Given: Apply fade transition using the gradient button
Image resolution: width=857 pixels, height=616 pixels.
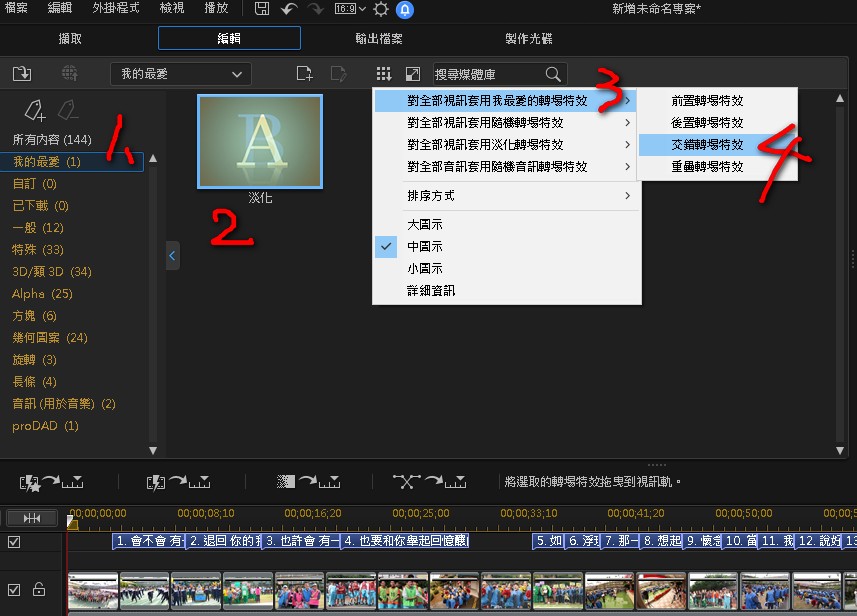Looking at the screenshot, I should [308, 482].
